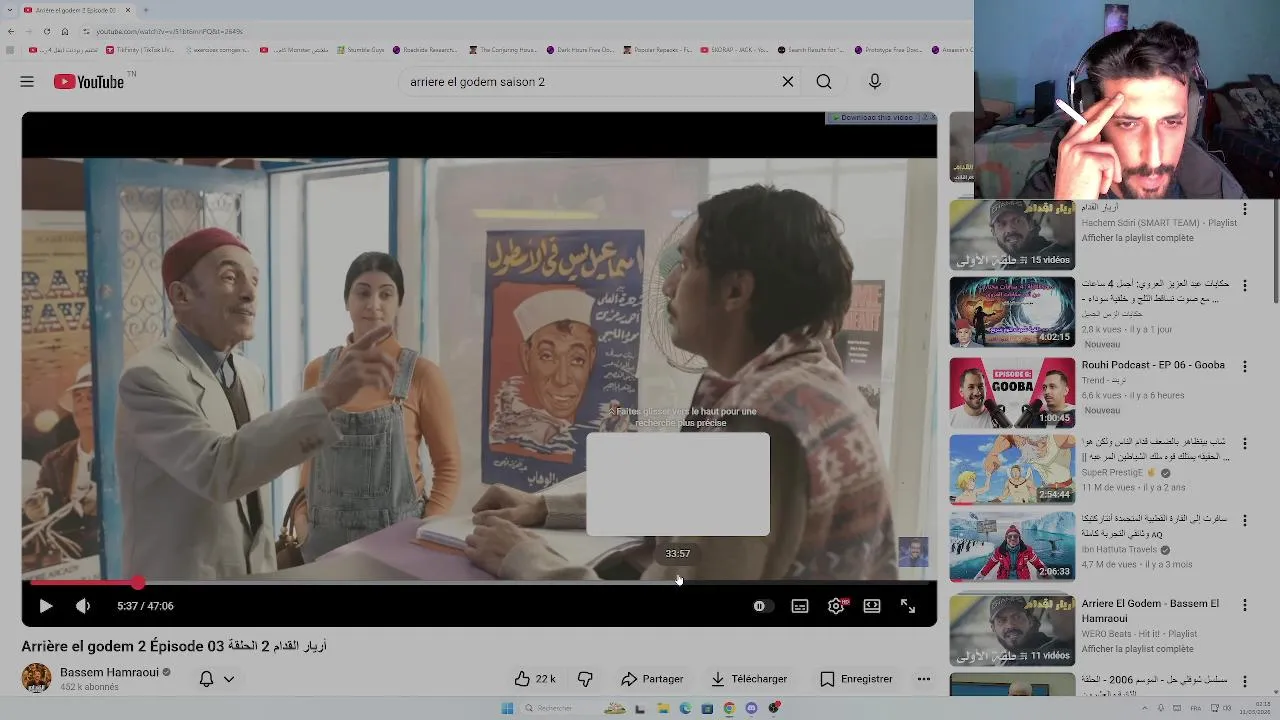Click browser back arrow
This screenshot has height=720, width=1280.
[x=10, y=31]
